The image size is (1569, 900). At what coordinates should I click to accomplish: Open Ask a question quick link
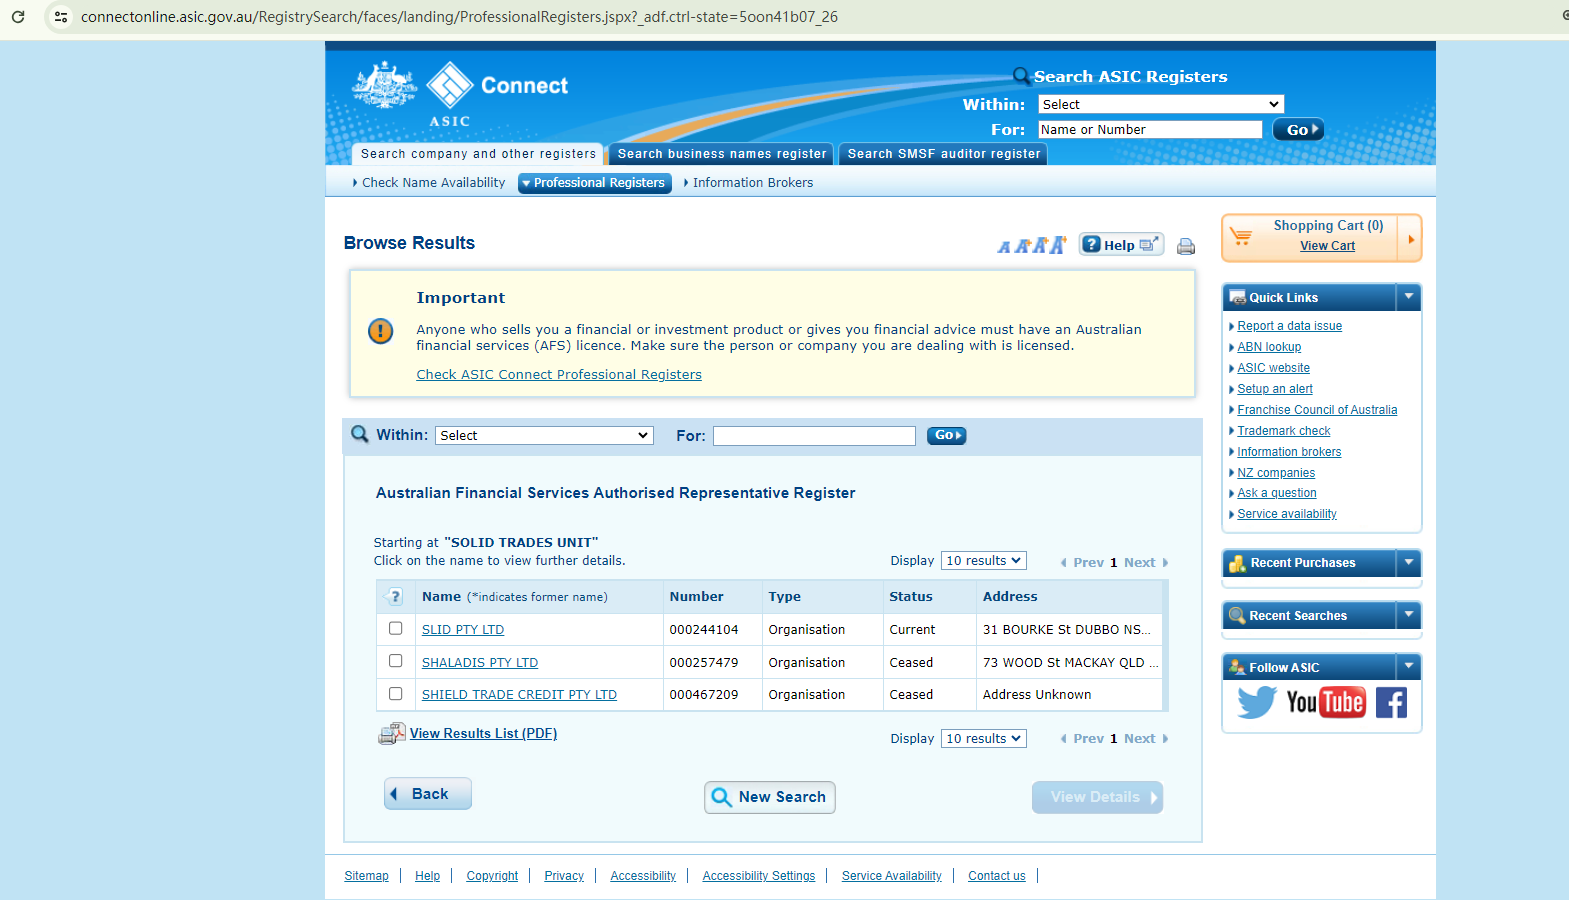[x=1277, y=493]
